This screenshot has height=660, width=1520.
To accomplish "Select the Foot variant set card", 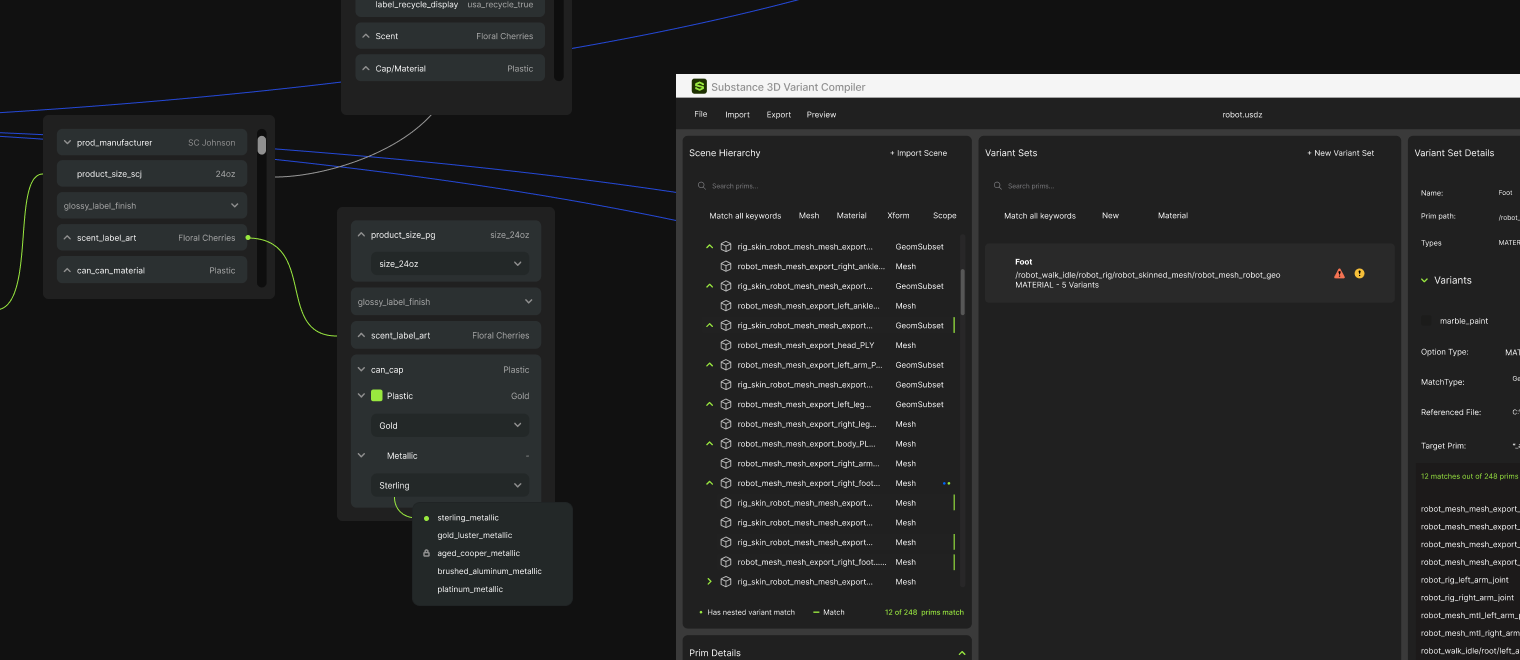I will click(x=1190, y=273).
